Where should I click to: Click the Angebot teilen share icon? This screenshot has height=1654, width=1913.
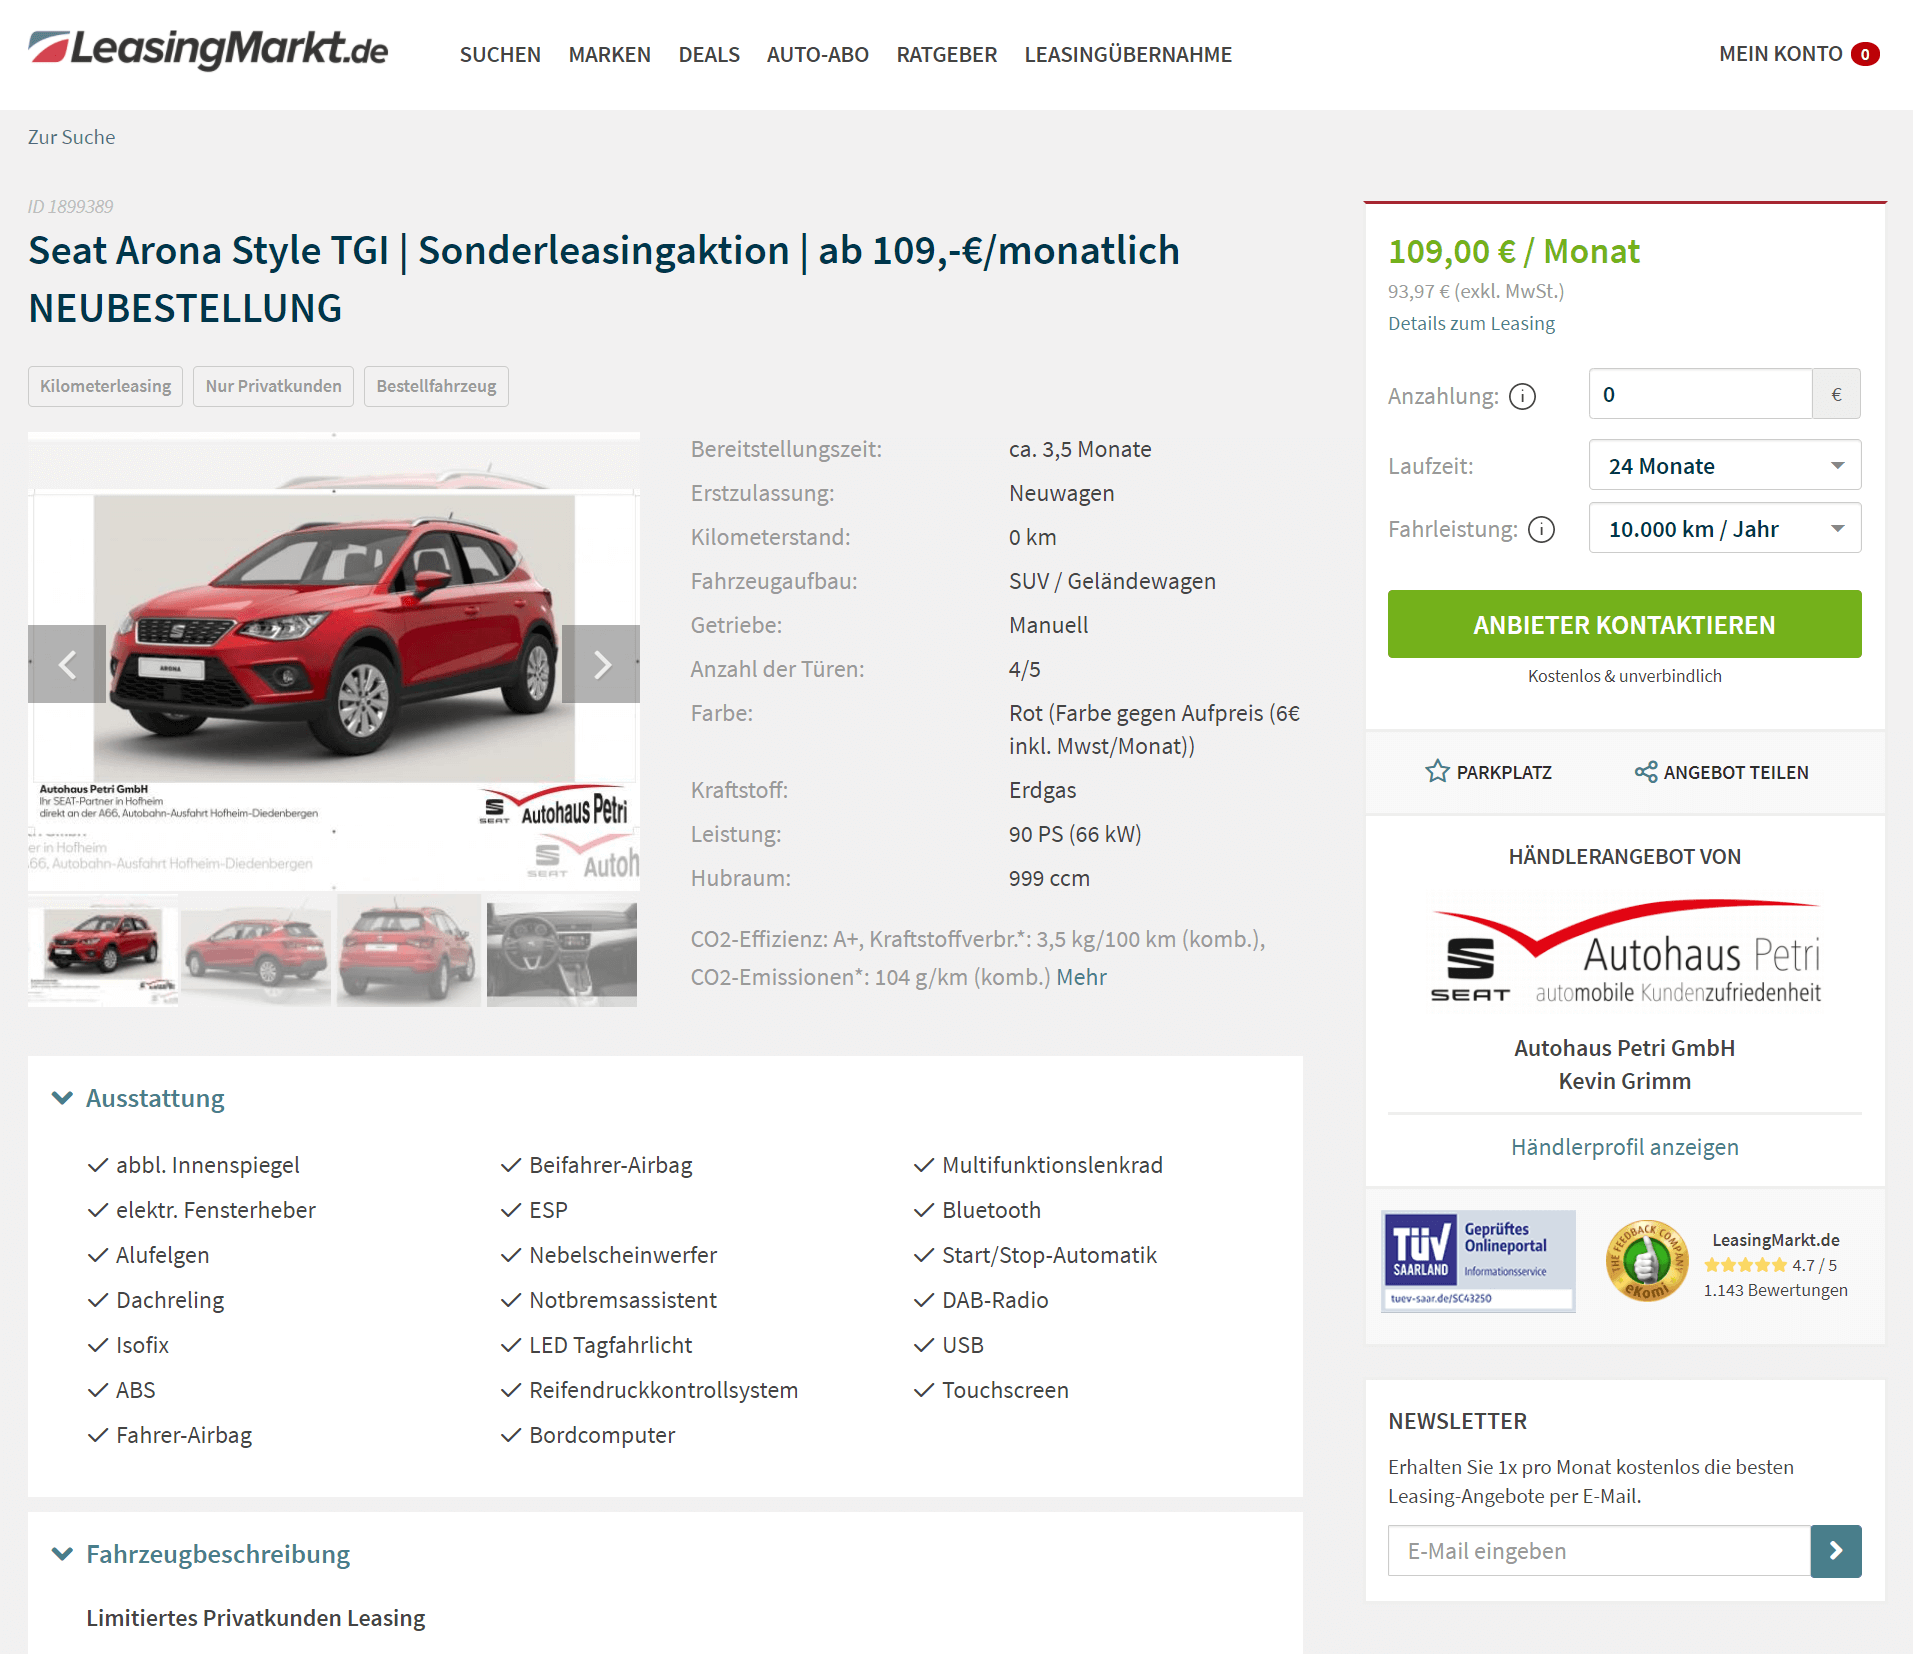(x=1646, y=771)
